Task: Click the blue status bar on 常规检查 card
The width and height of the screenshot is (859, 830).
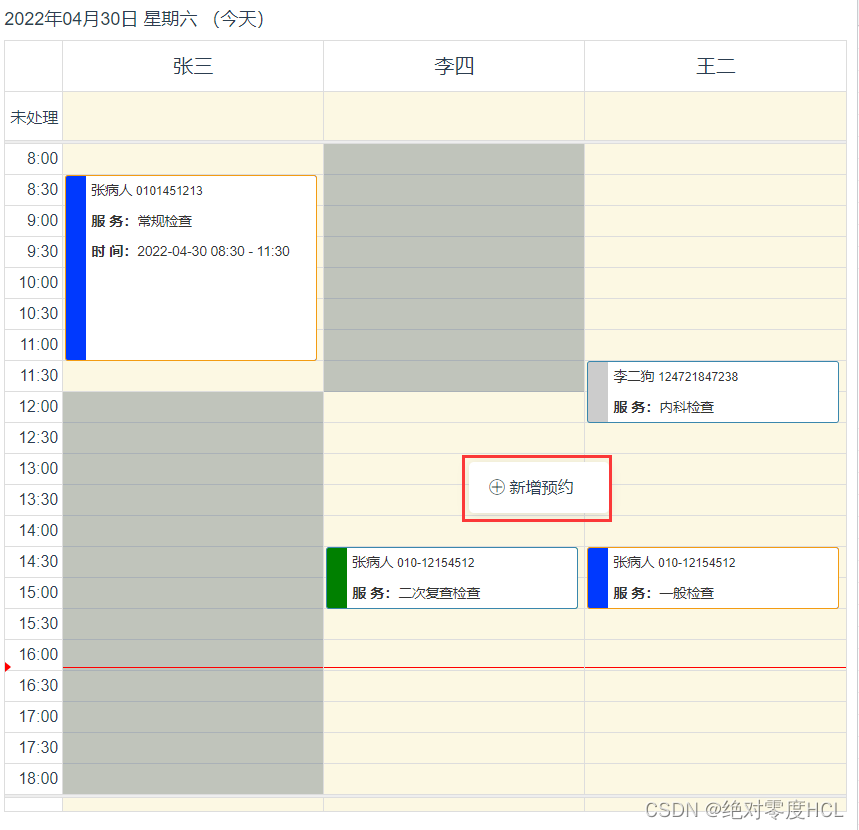Action: (x=76, y=268)
